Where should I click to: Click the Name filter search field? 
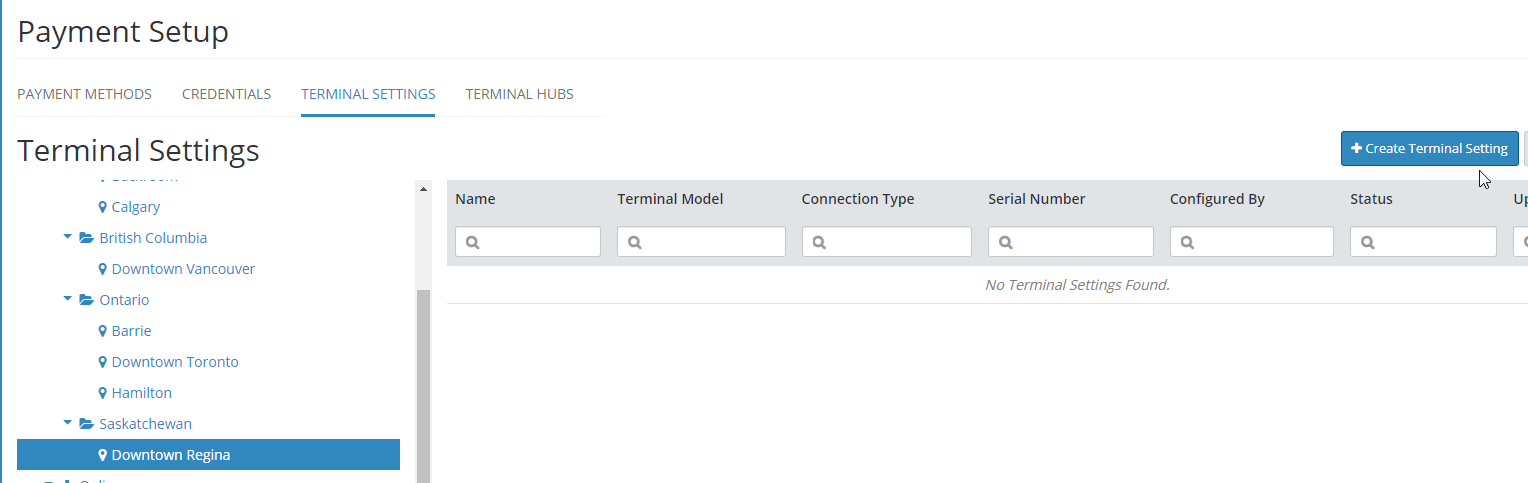tap(528, 242)
